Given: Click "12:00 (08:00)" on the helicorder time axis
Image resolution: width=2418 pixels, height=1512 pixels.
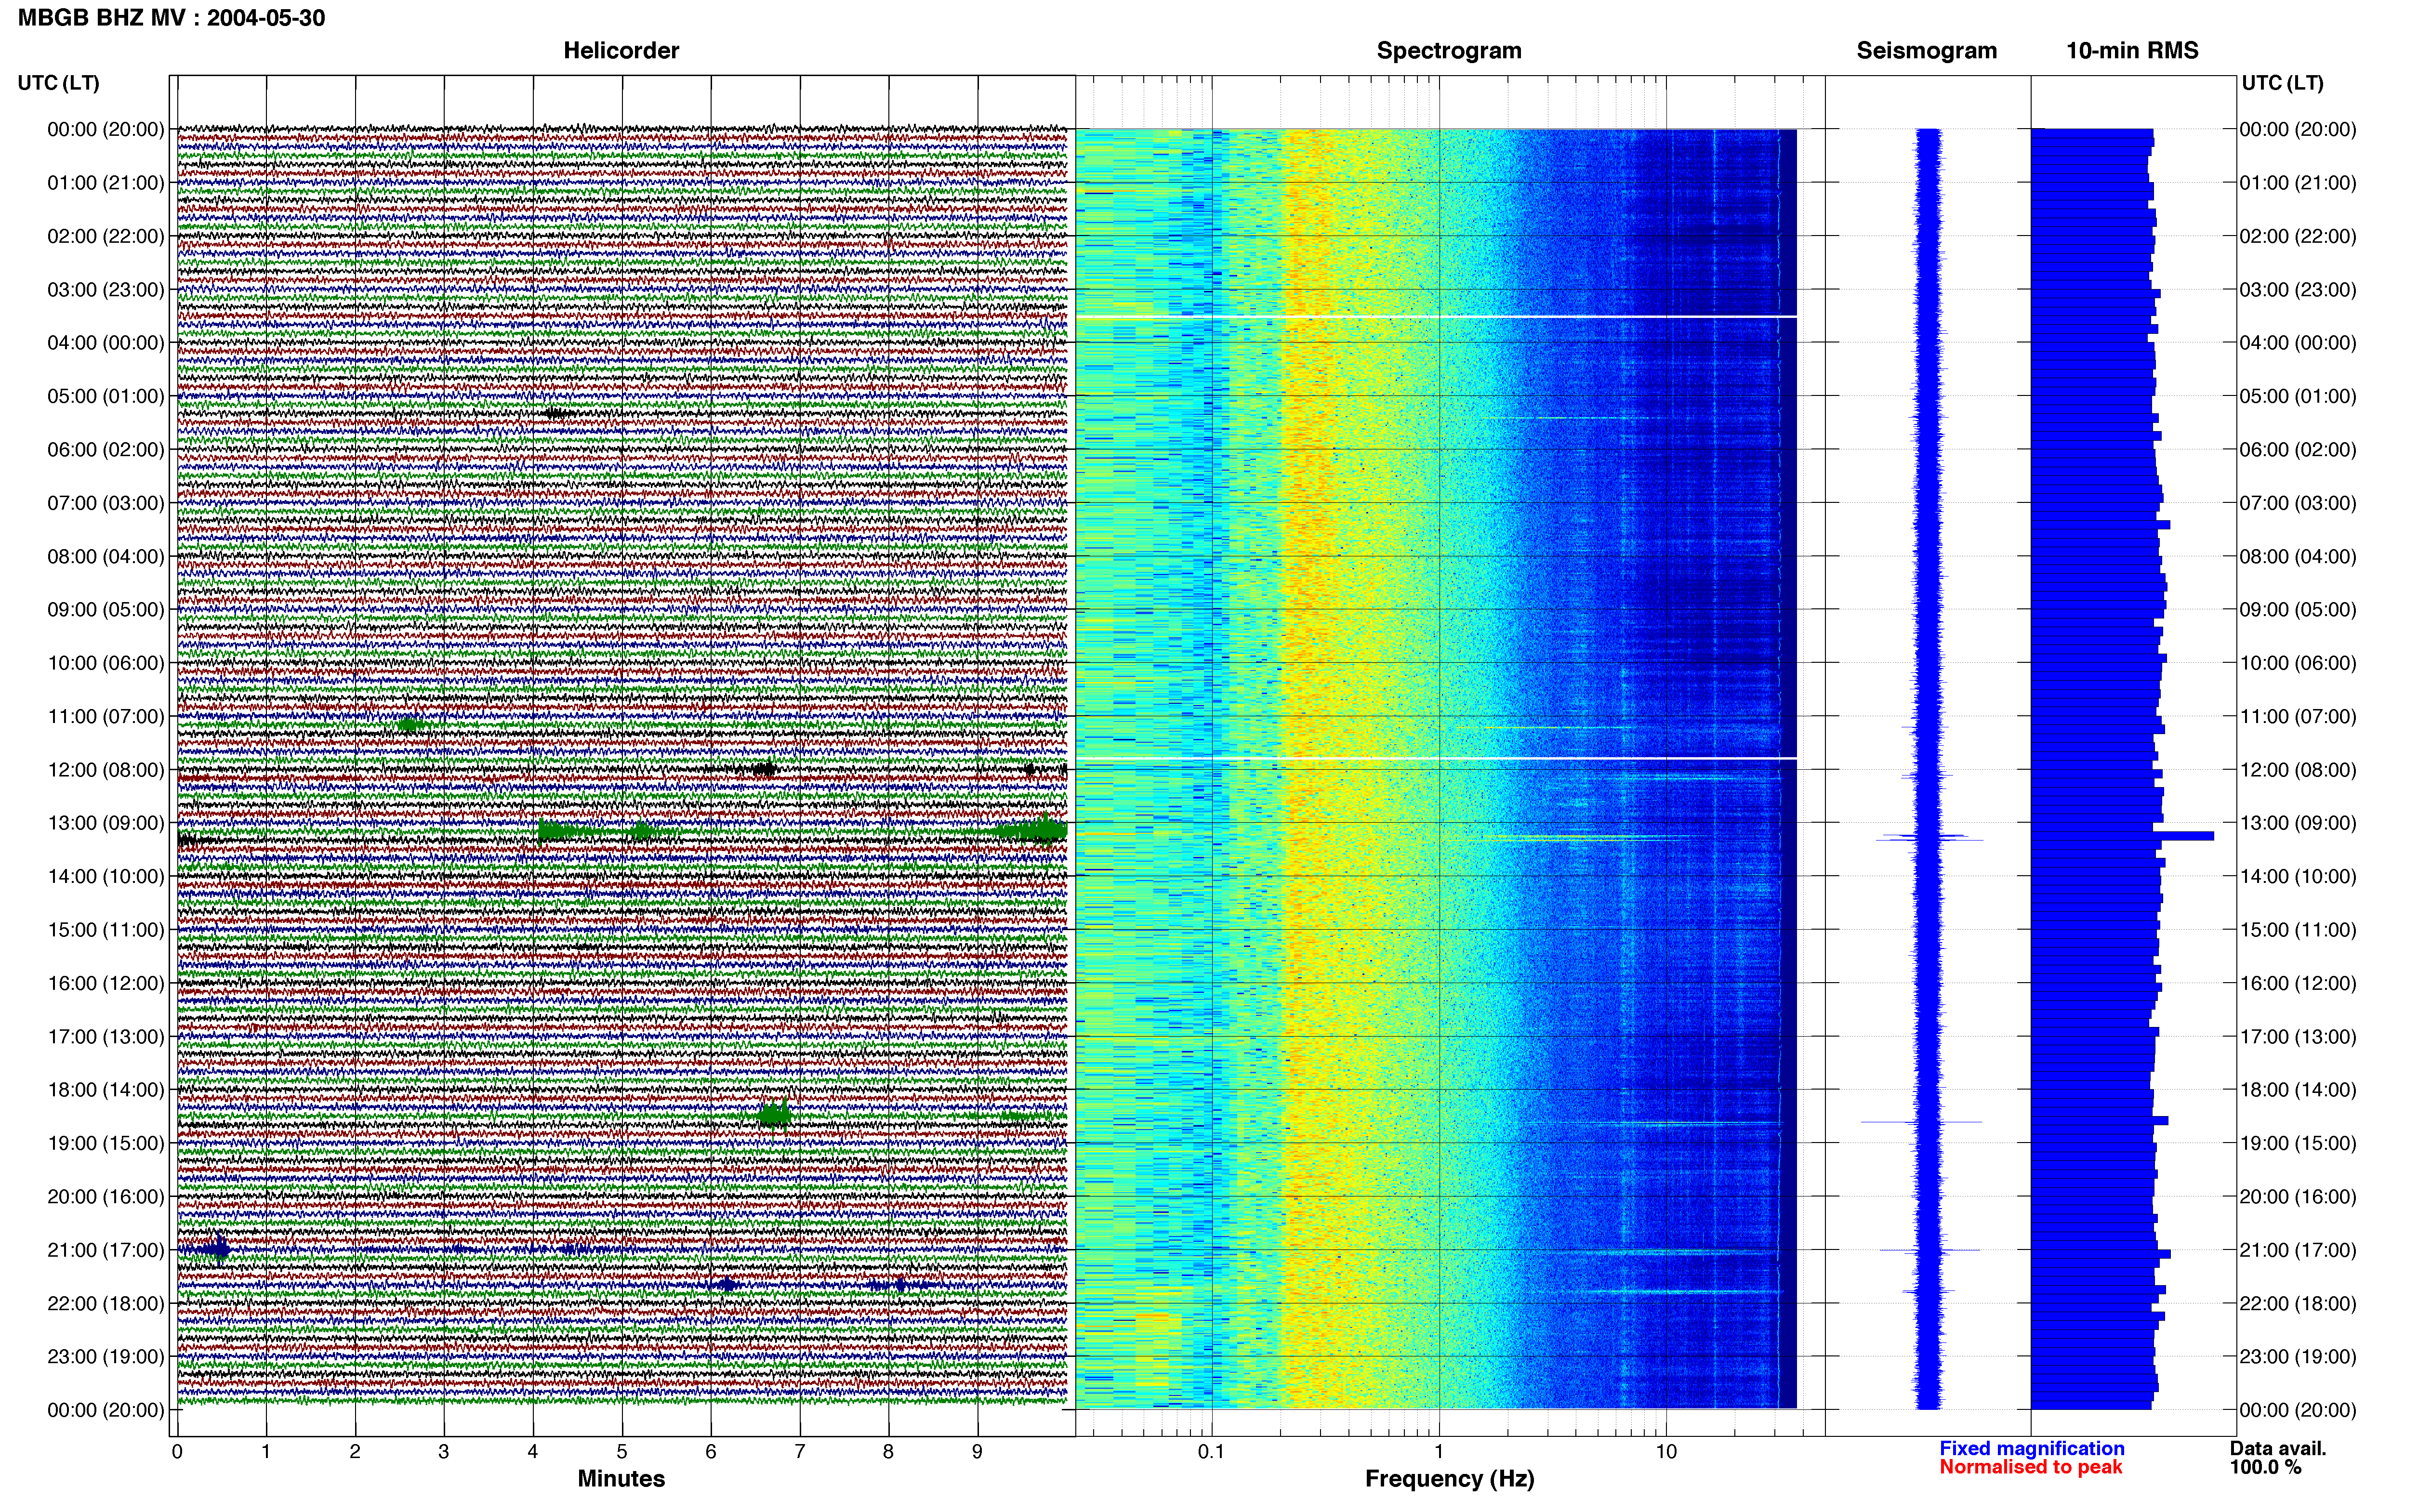Looking at the screenshot, I should [x=106, y=770].
